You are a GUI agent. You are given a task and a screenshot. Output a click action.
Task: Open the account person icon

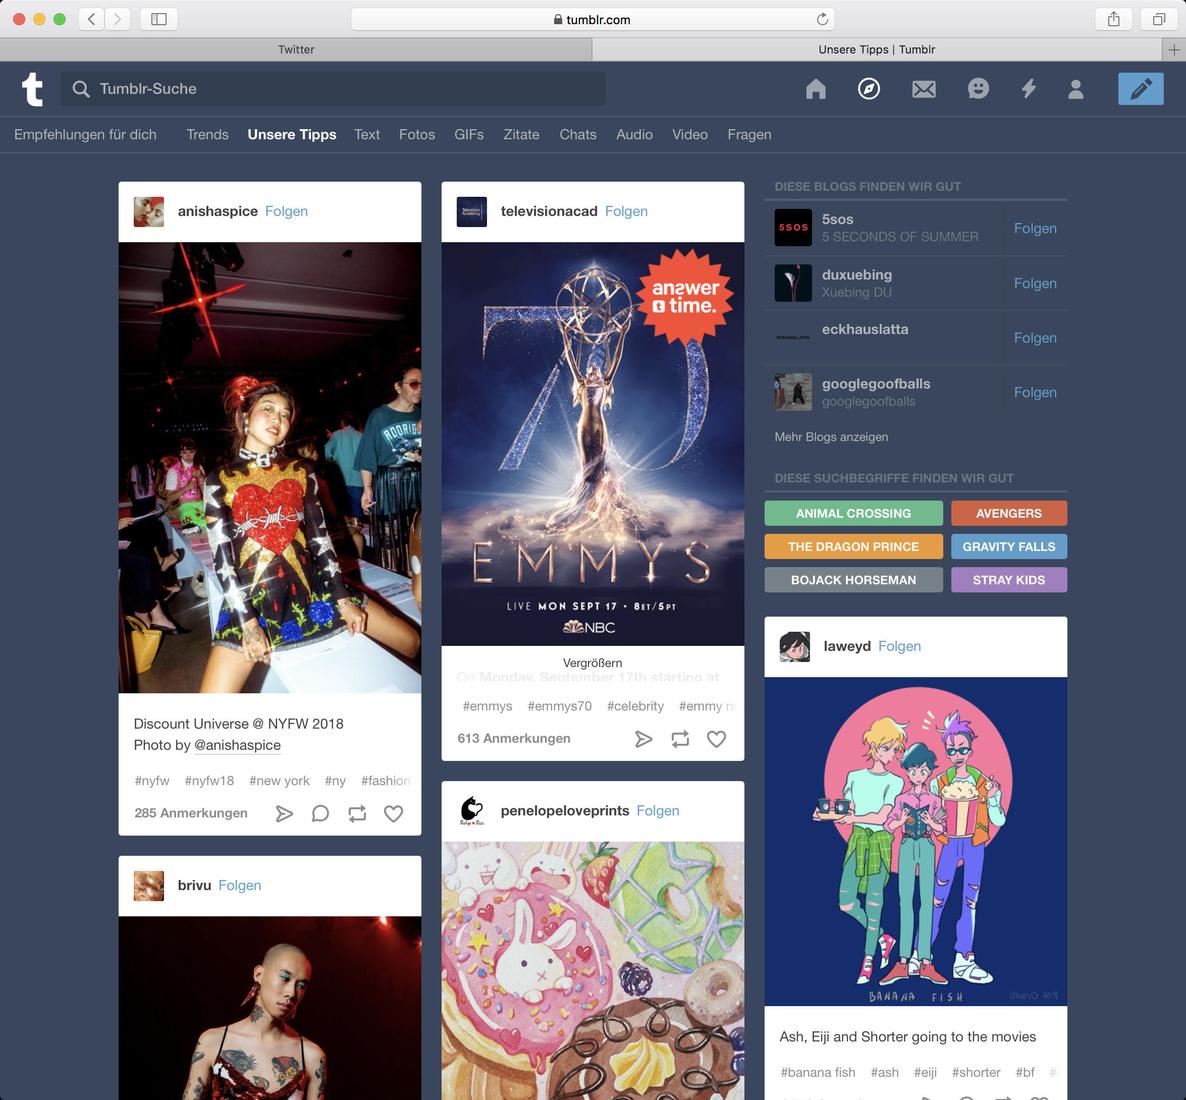[1076, 89]
